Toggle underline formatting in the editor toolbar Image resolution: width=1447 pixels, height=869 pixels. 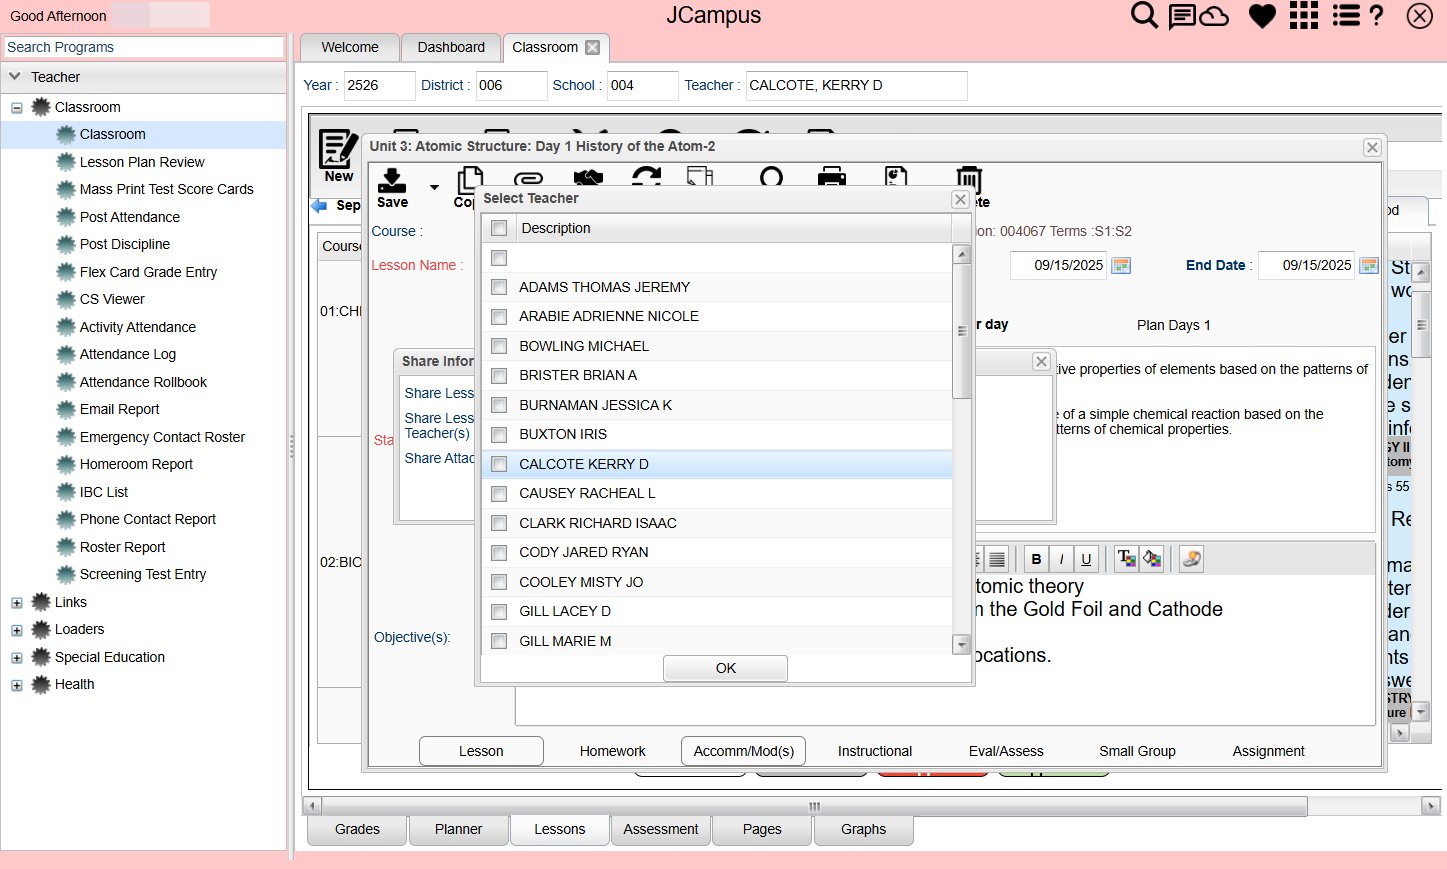(1086, 559)
